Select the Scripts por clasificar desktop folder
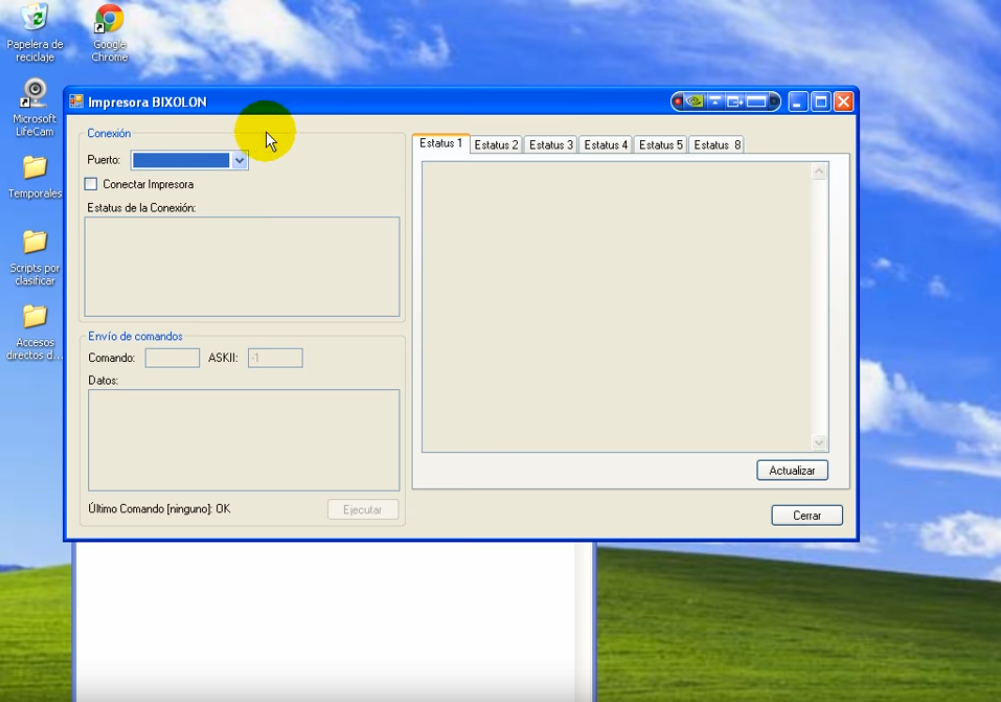 pyautogui.click(x=34, y=258)
